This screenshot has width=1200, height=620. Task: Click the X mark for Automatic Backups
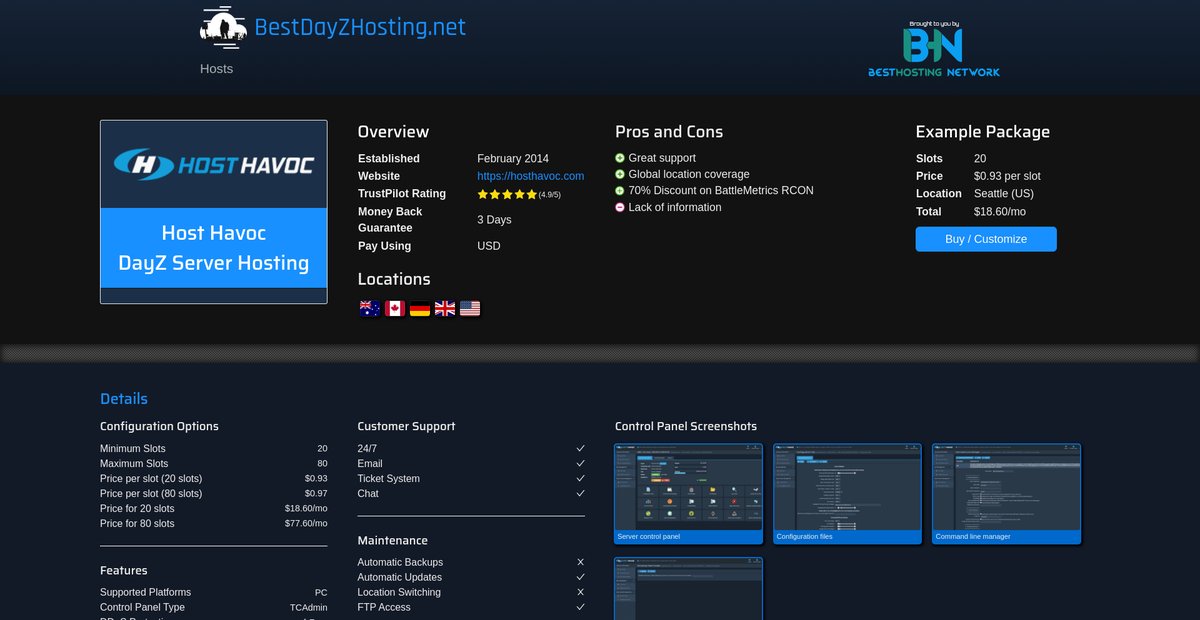pos(580,563)
